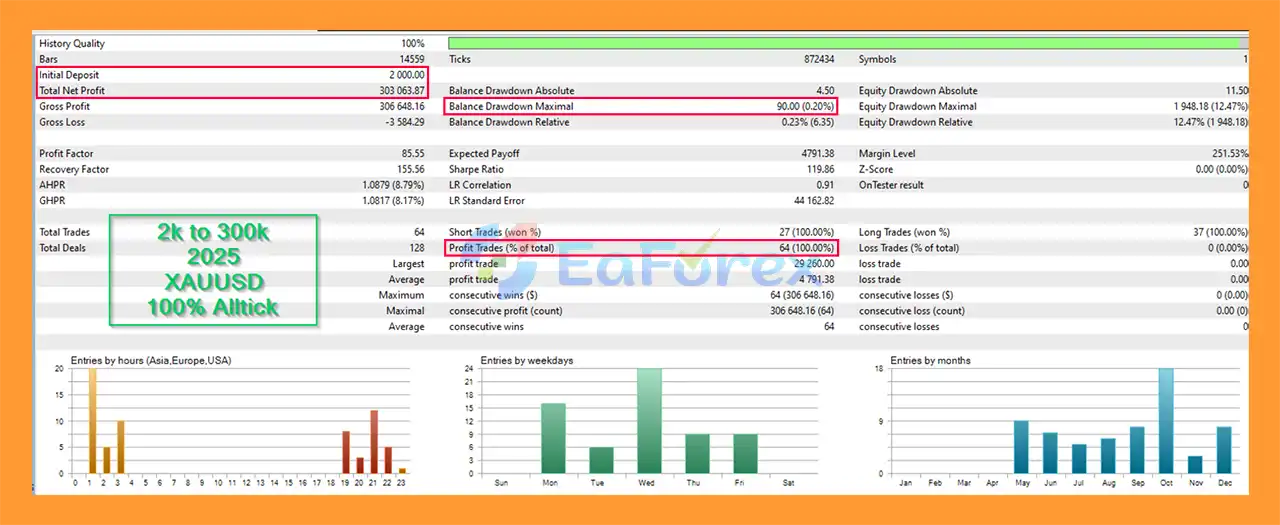
Task: Click the hour 21 bar in Entries by hours
Action: click(374, 441)
